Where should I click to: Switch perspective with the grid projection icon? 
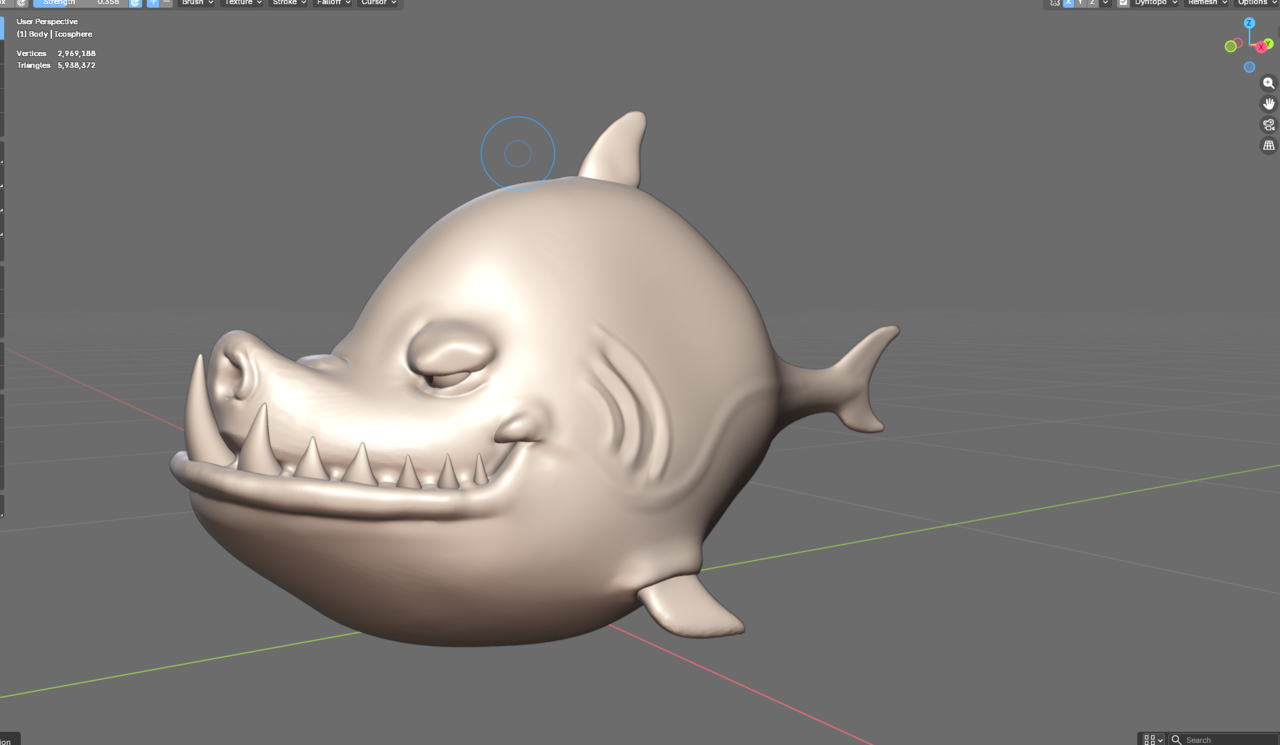coord(1268,145)
